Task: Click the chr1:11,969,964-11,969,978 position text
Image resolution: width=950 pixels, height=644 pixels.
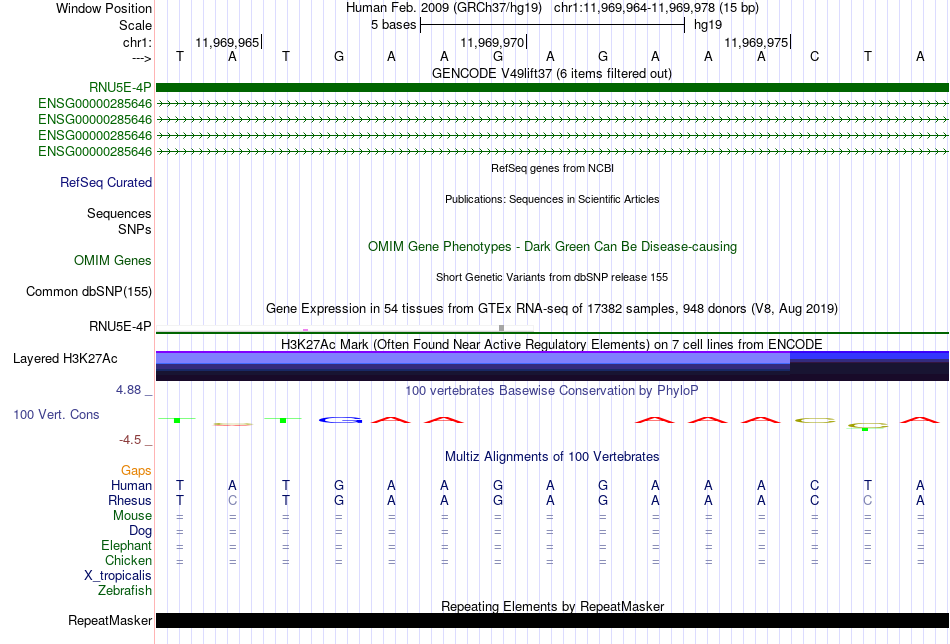Action: tap(656, 8)
